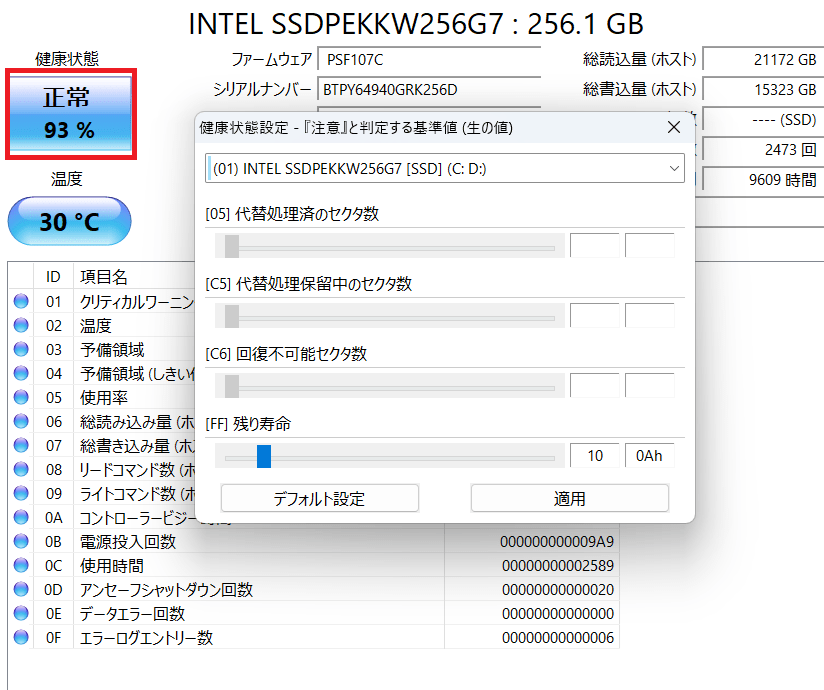Click the デフォルト設定 button
This screenshot has width=824, height=690.
pyautogui.click(x=319, y=498)
